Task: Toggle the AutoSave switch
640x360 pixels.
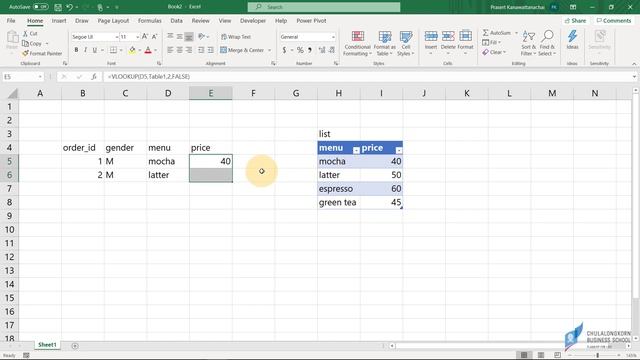Action: (x=40, y=7)
